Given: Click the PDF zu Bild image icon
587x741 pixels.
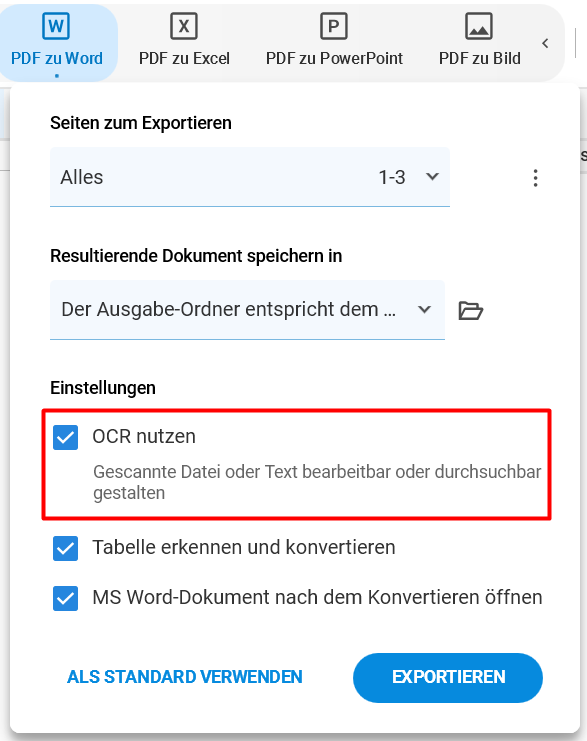Looking at the screenshot, I should [479, 26].
